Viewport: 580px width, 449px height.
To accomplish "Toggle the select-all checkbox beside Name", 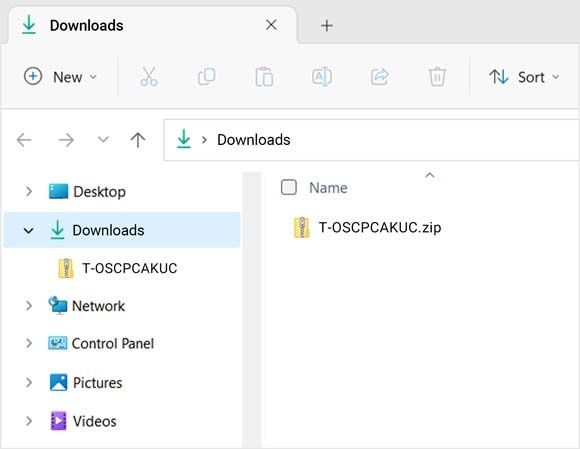I will [x=289, y=187].
